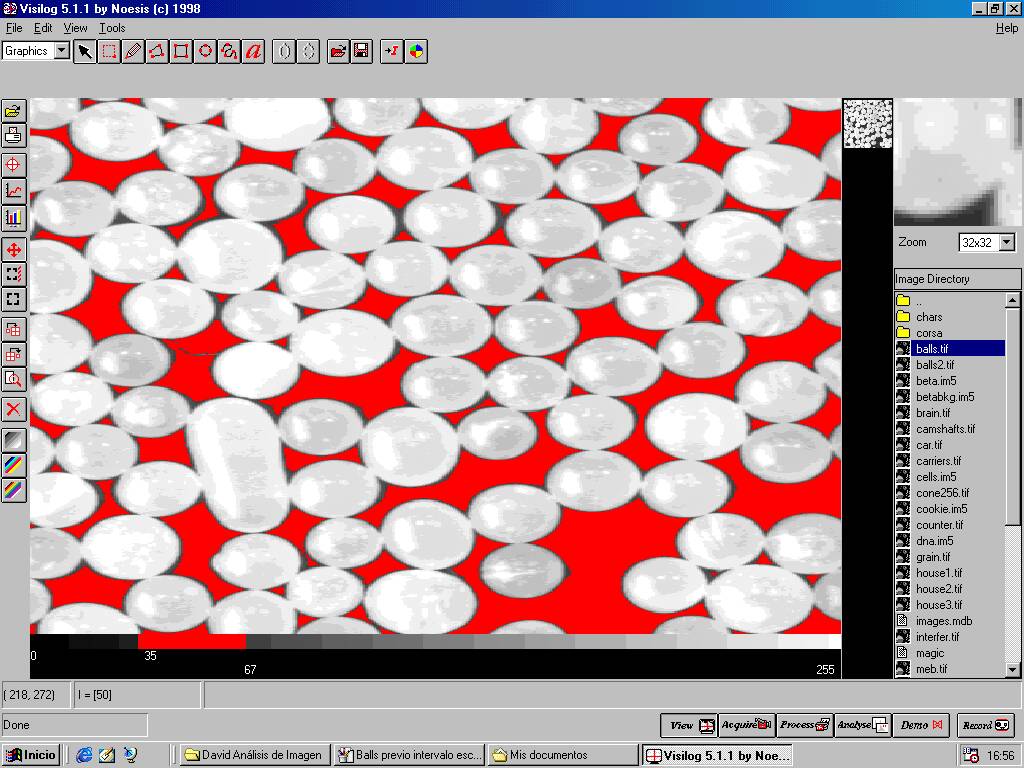Click the red range on grayscale bar
1024x768 pixels.
coord(190,641)
